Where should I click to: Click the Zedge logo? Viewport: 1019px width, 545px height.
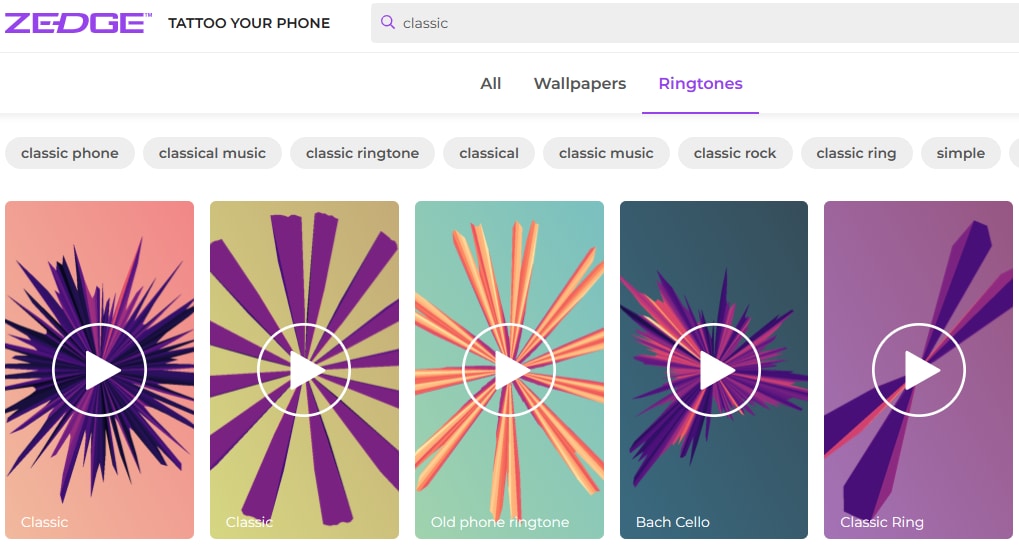(78, 23)
